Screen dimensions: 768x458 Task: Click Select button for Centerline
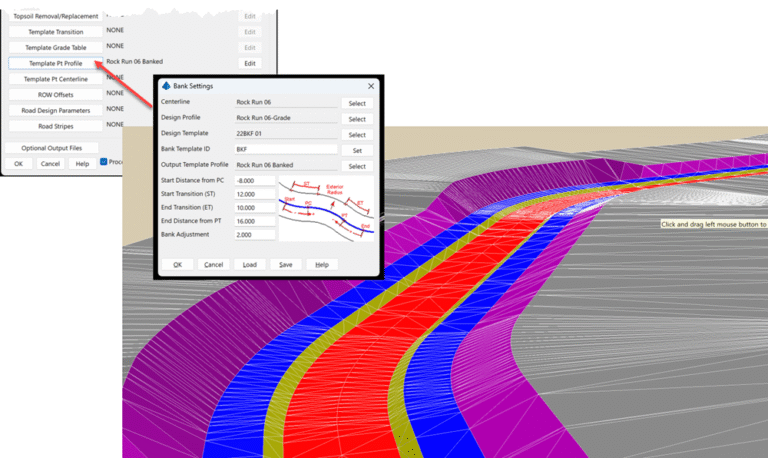click(357, 103)
